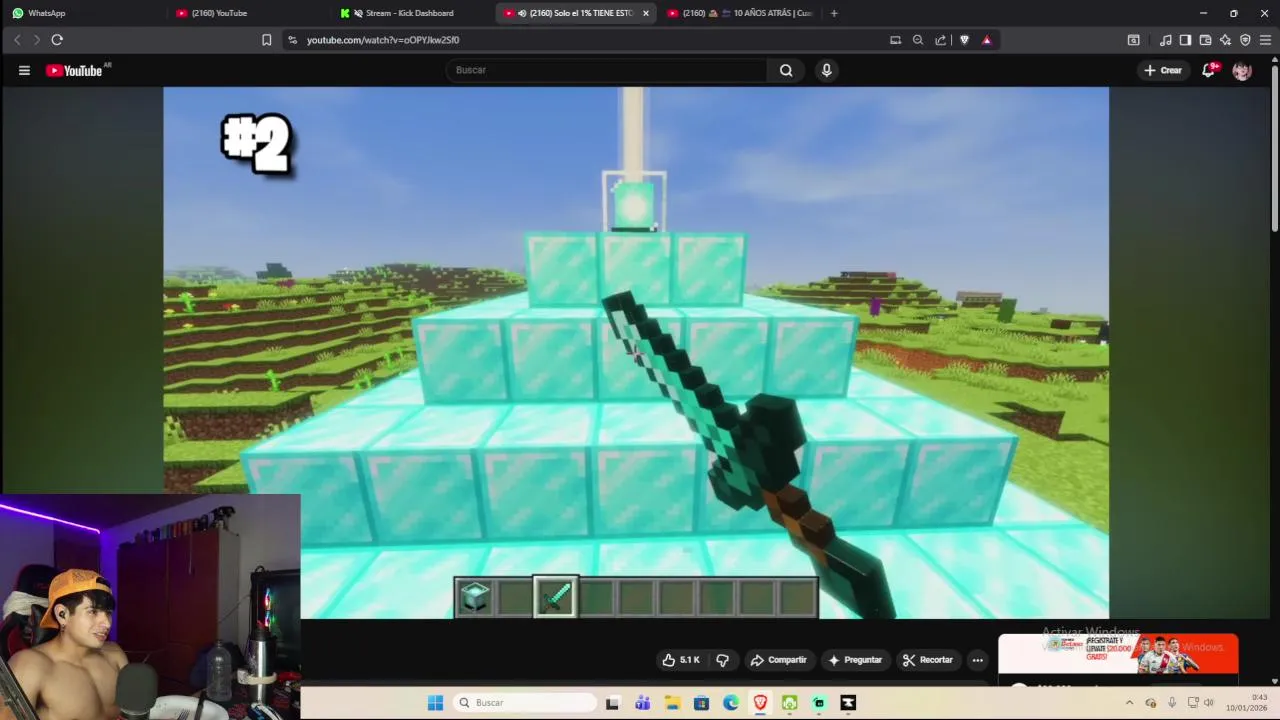Viewport: 1280px width, 720px height.
Task: Click the Windows taskbar Buscar search box
Action: click(524, 703)
